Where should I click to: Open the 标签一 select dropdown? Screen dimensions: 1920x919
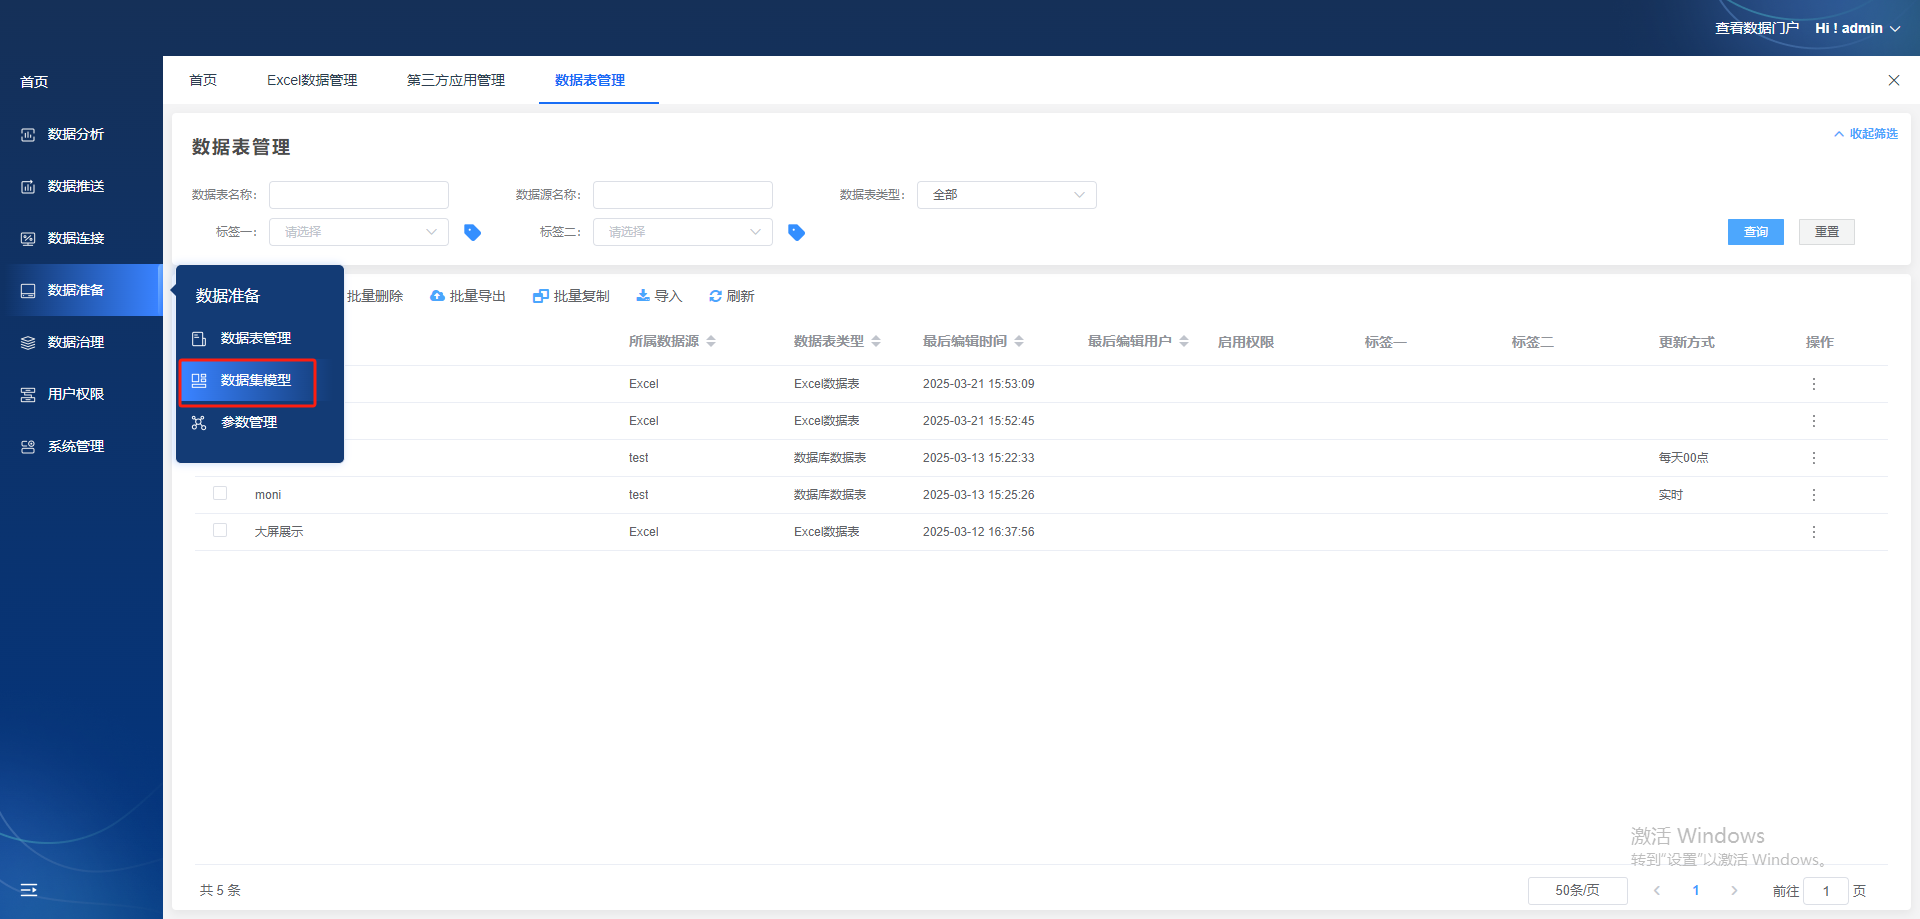[358, 232]
